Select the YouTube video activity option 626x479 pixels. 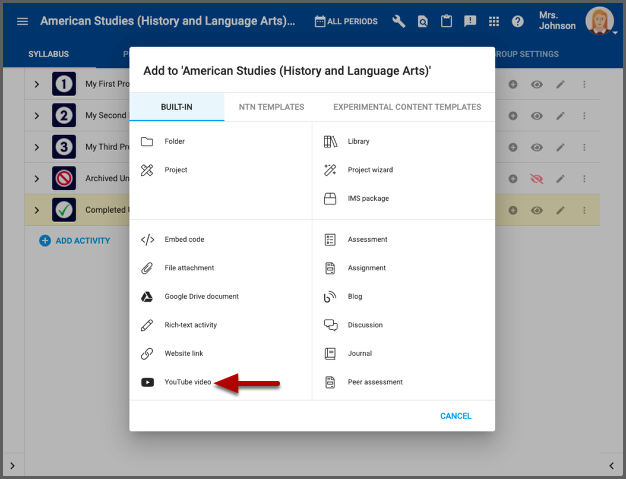tap(187, 382)
